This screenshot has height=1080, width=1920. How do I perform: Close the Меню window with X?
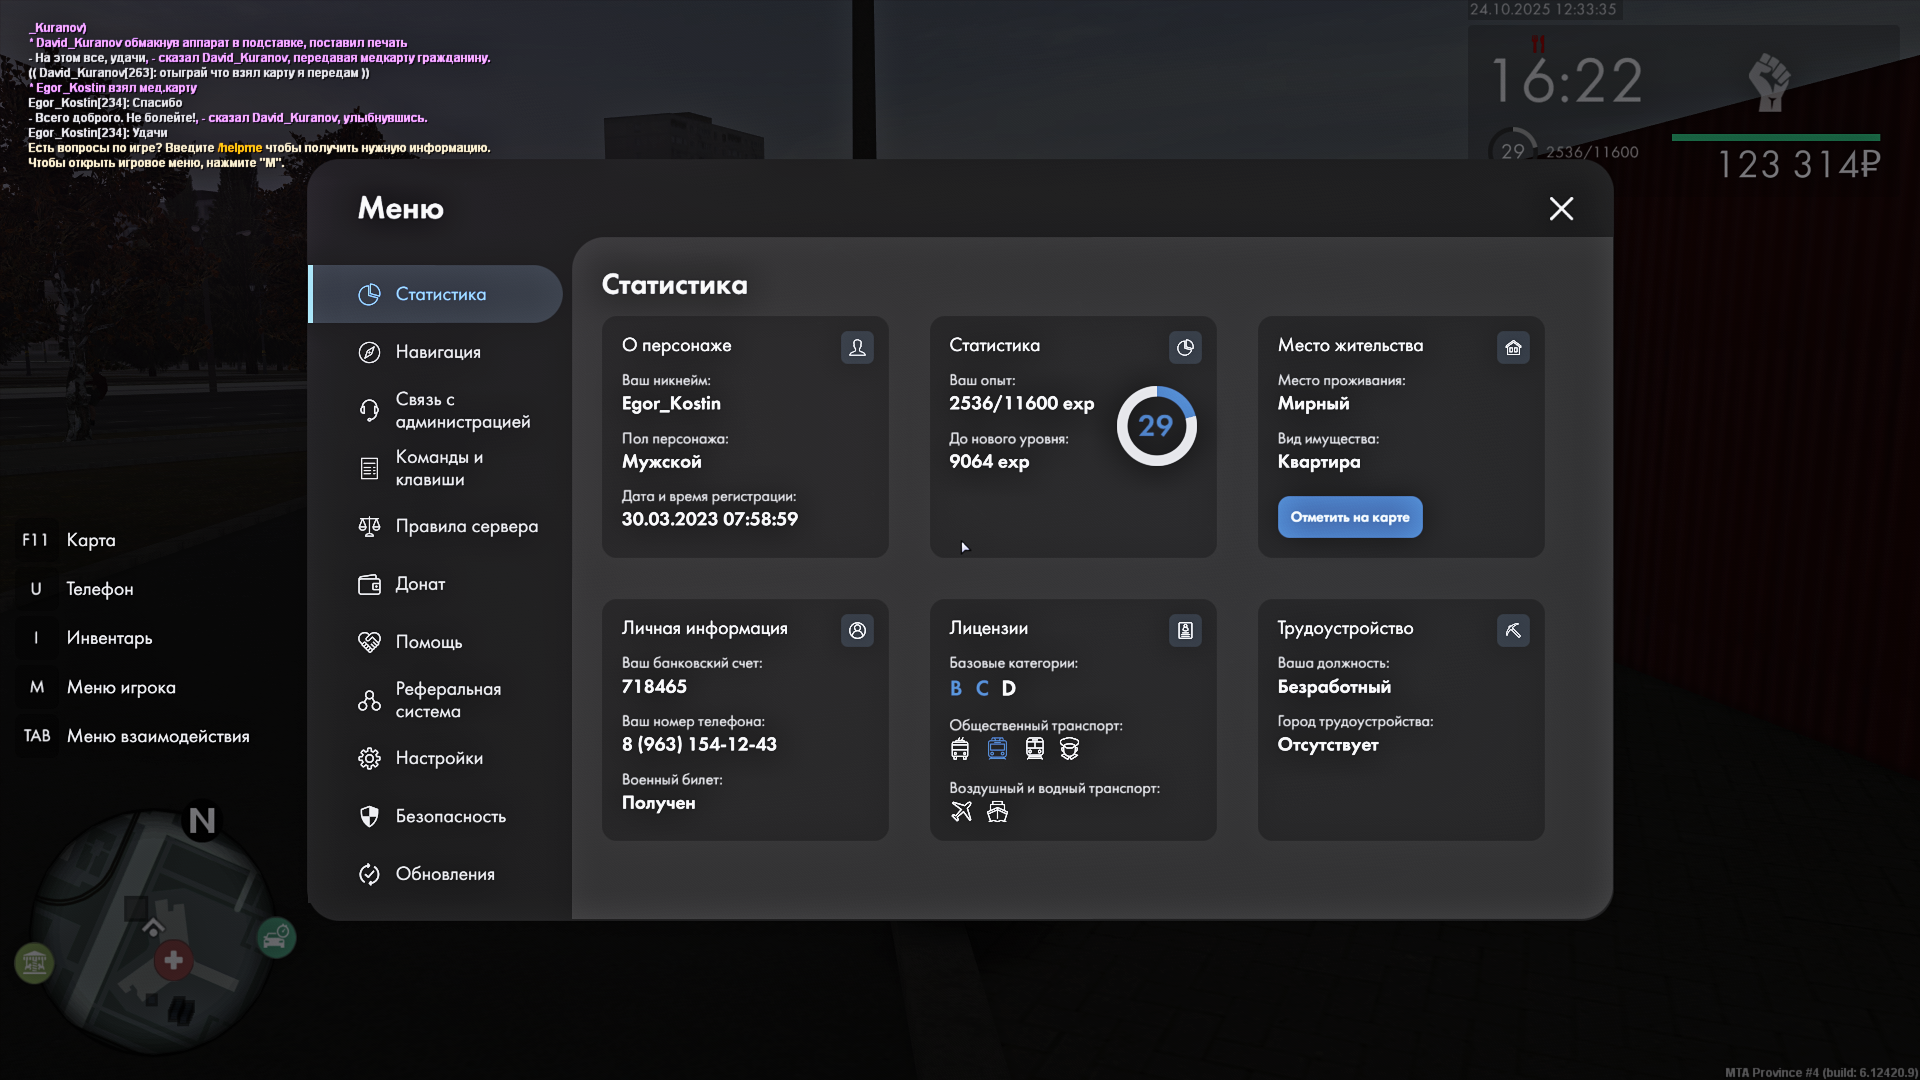coord(1561,208)
